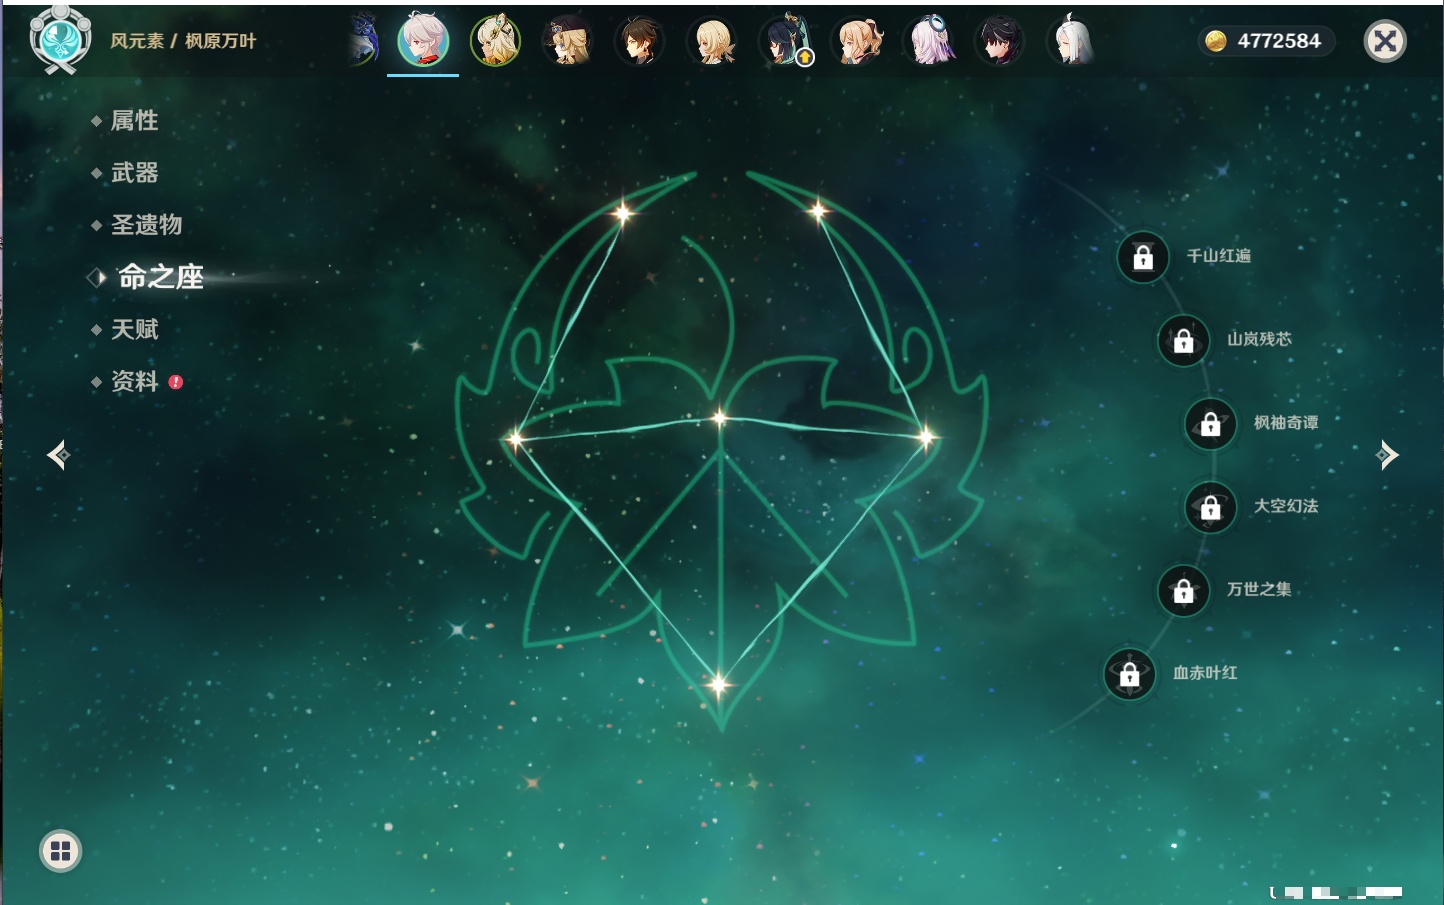Open the locked 枫袖奇谭 constellation node
Viewport: 1444px width, 905px height.
[x=1211, y=424]
